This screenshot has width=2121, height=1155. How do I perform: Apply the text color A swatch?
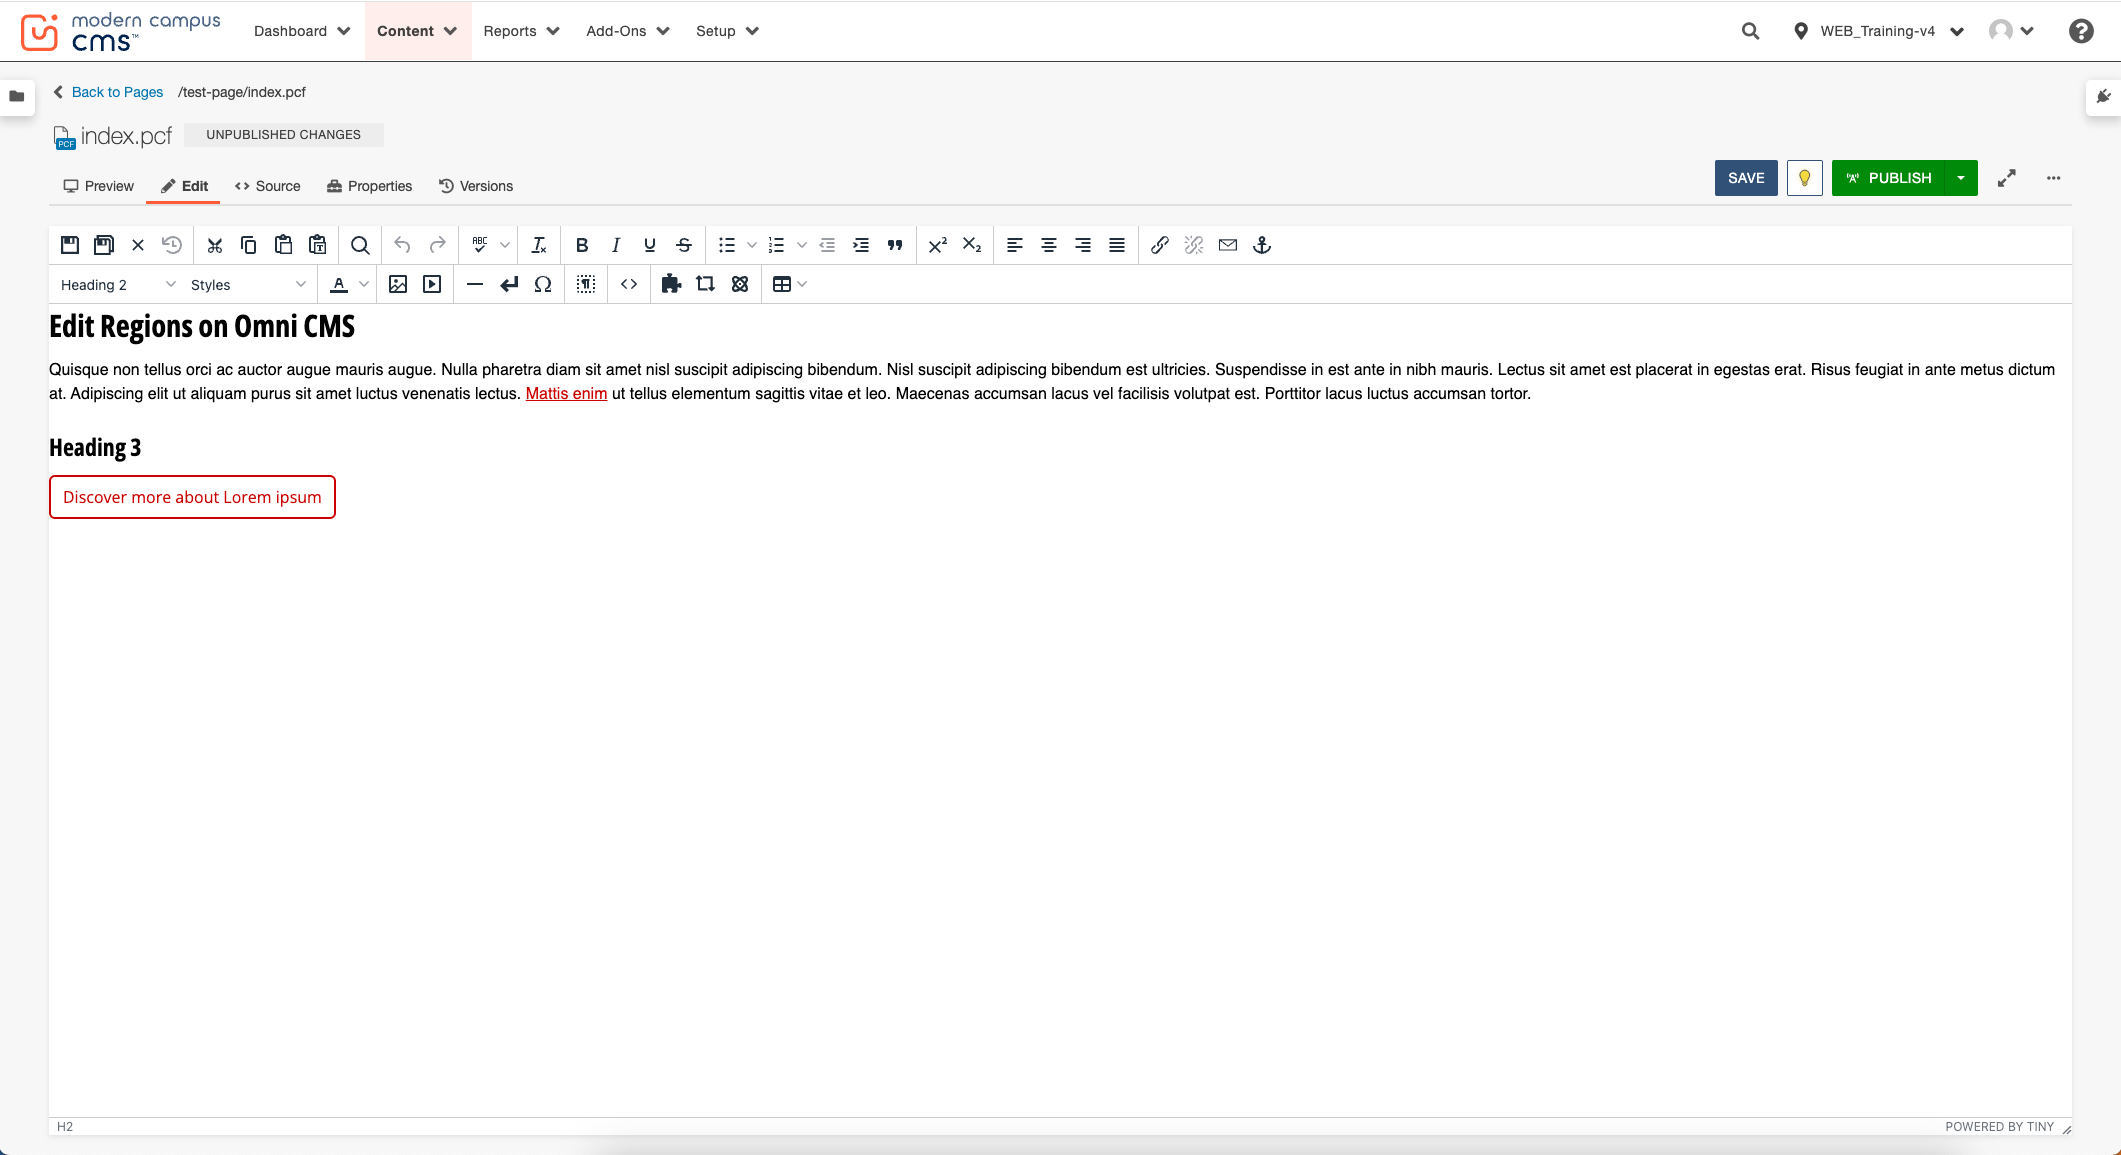tap(339, 285)
